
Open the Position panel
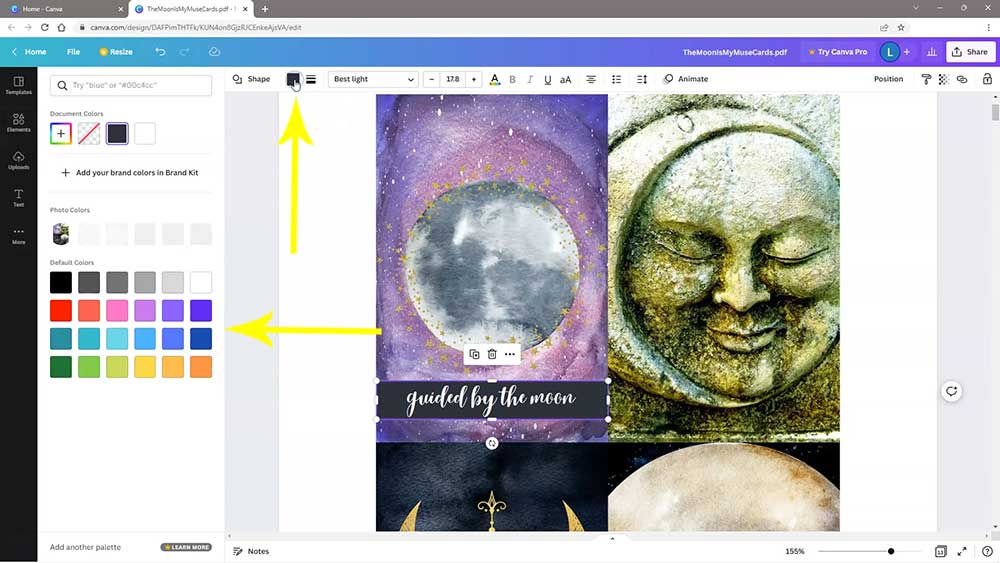[888, 79]
